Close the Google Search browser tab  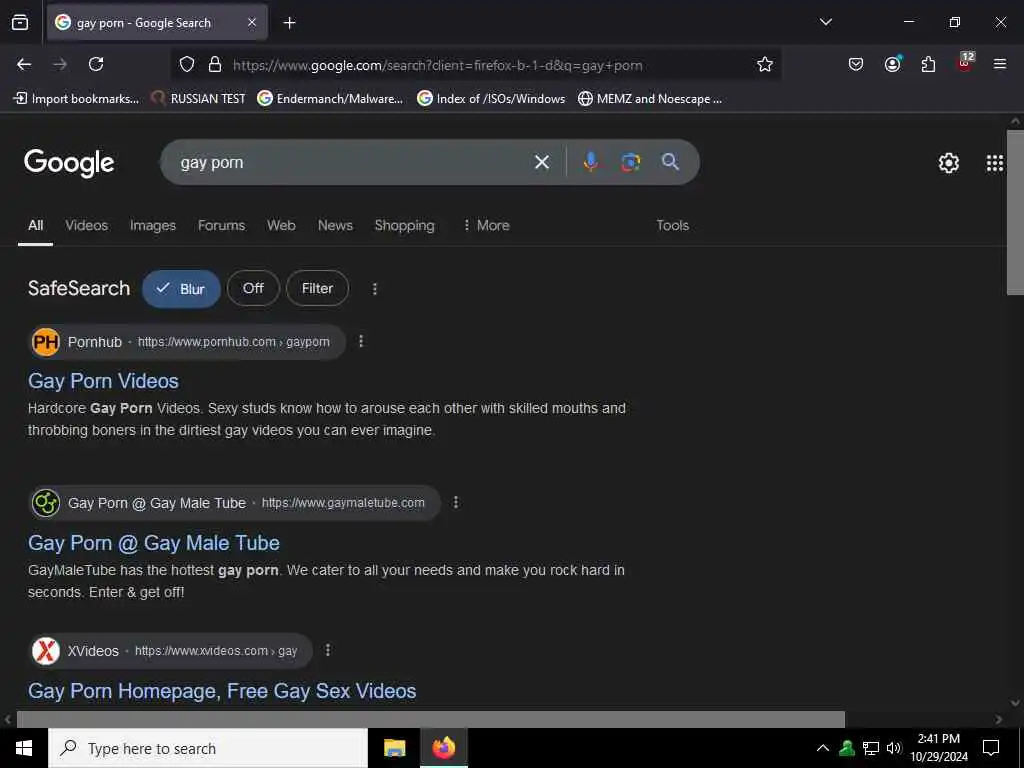pos(252,23)
